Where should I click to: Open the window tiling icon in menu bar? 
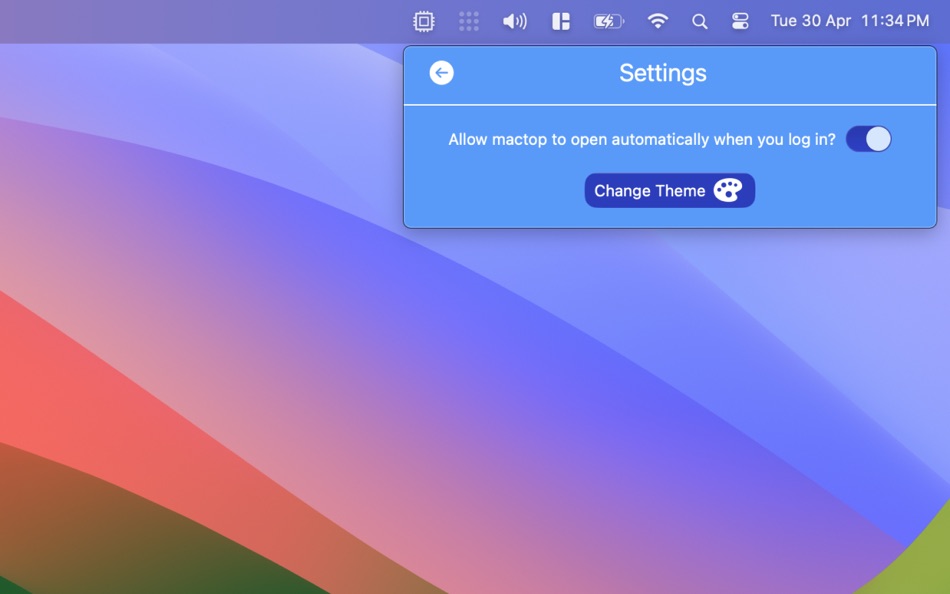coord(561,20)
